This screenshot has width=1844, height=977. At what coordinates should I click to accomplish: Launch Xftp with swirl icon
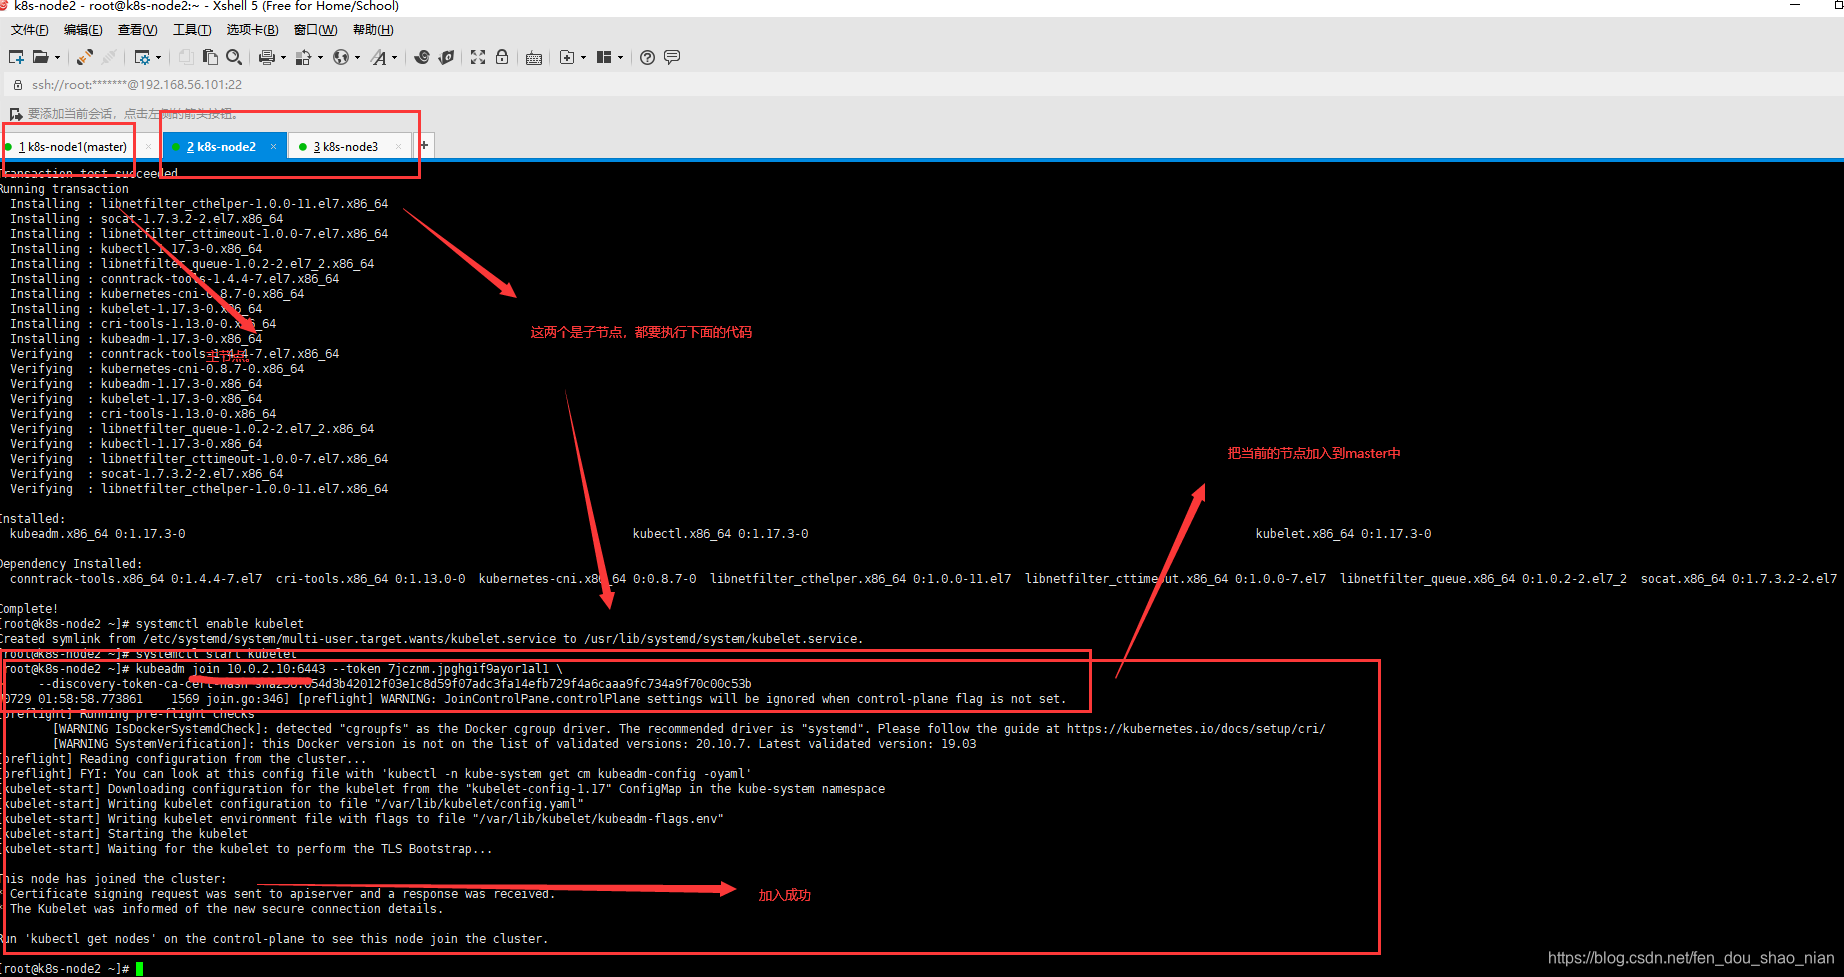[422, 57]
